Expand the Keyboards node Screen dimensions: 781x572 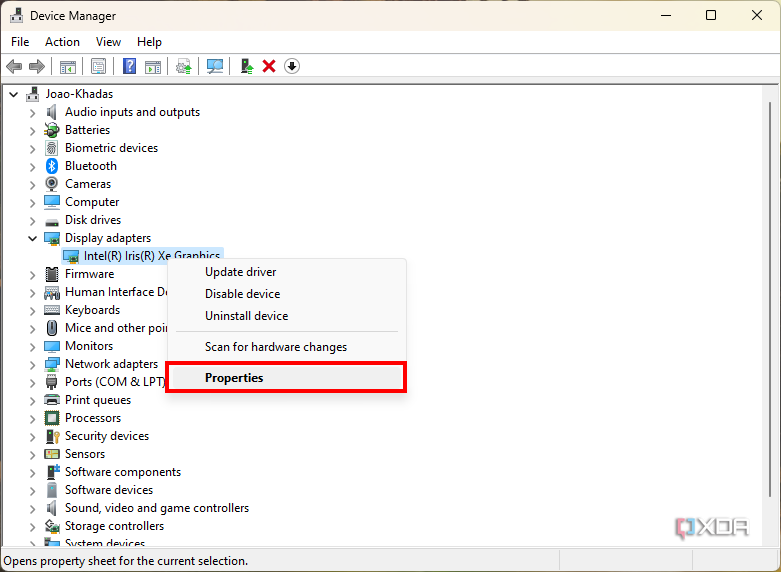coord(33,310)
